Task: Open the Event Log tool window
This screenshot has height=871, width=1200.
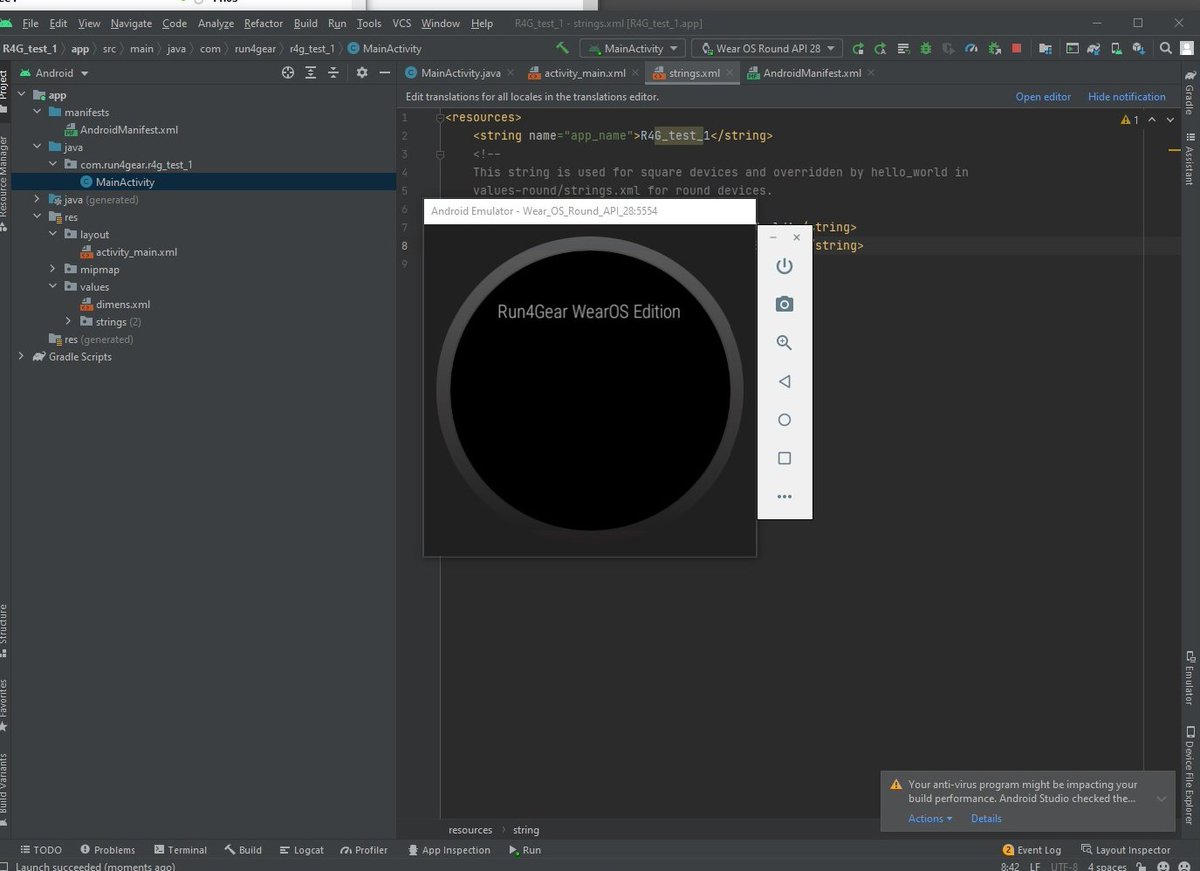Action: 1031,850
